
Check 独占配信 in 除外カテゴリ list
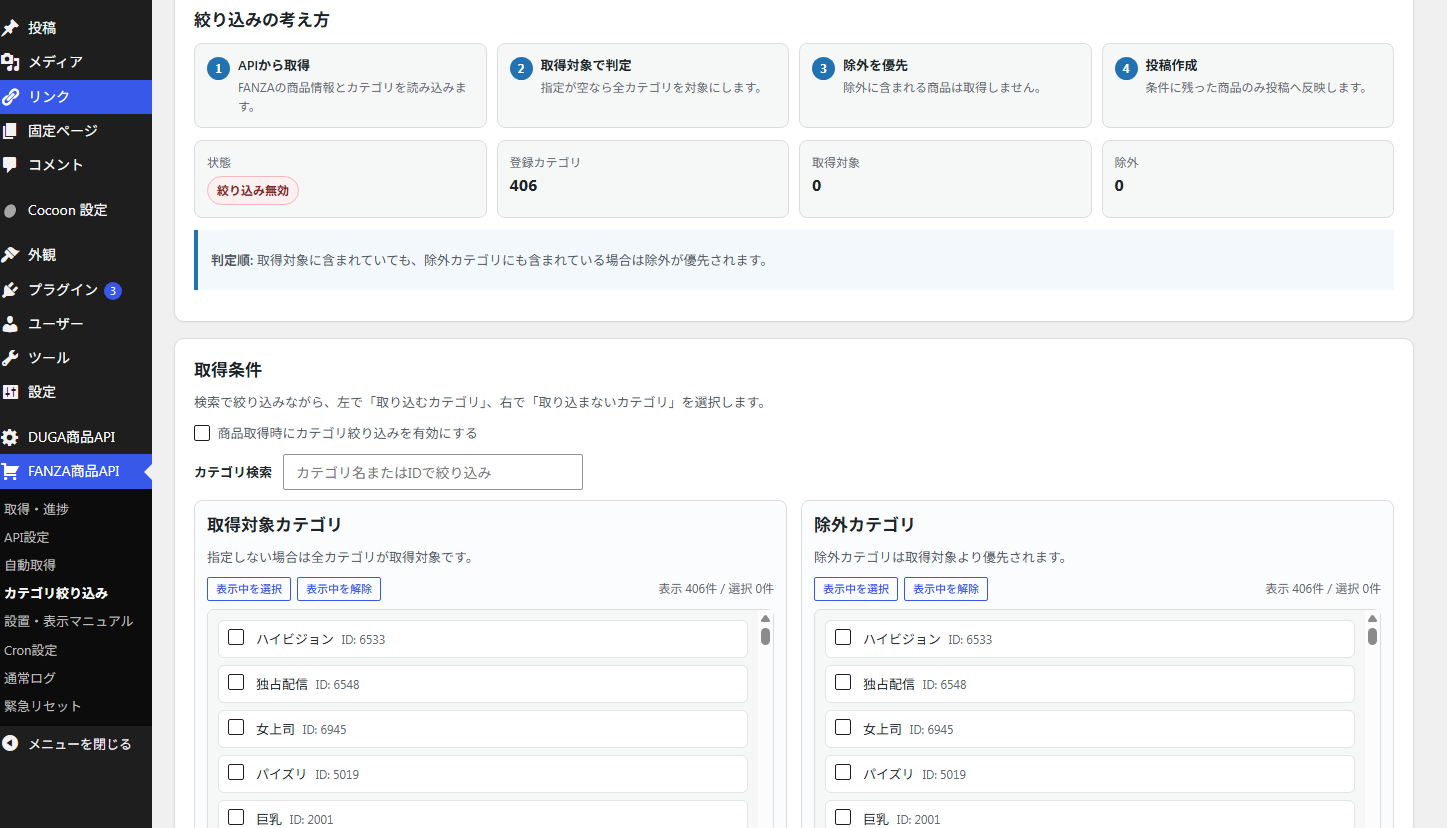(843, 682)
